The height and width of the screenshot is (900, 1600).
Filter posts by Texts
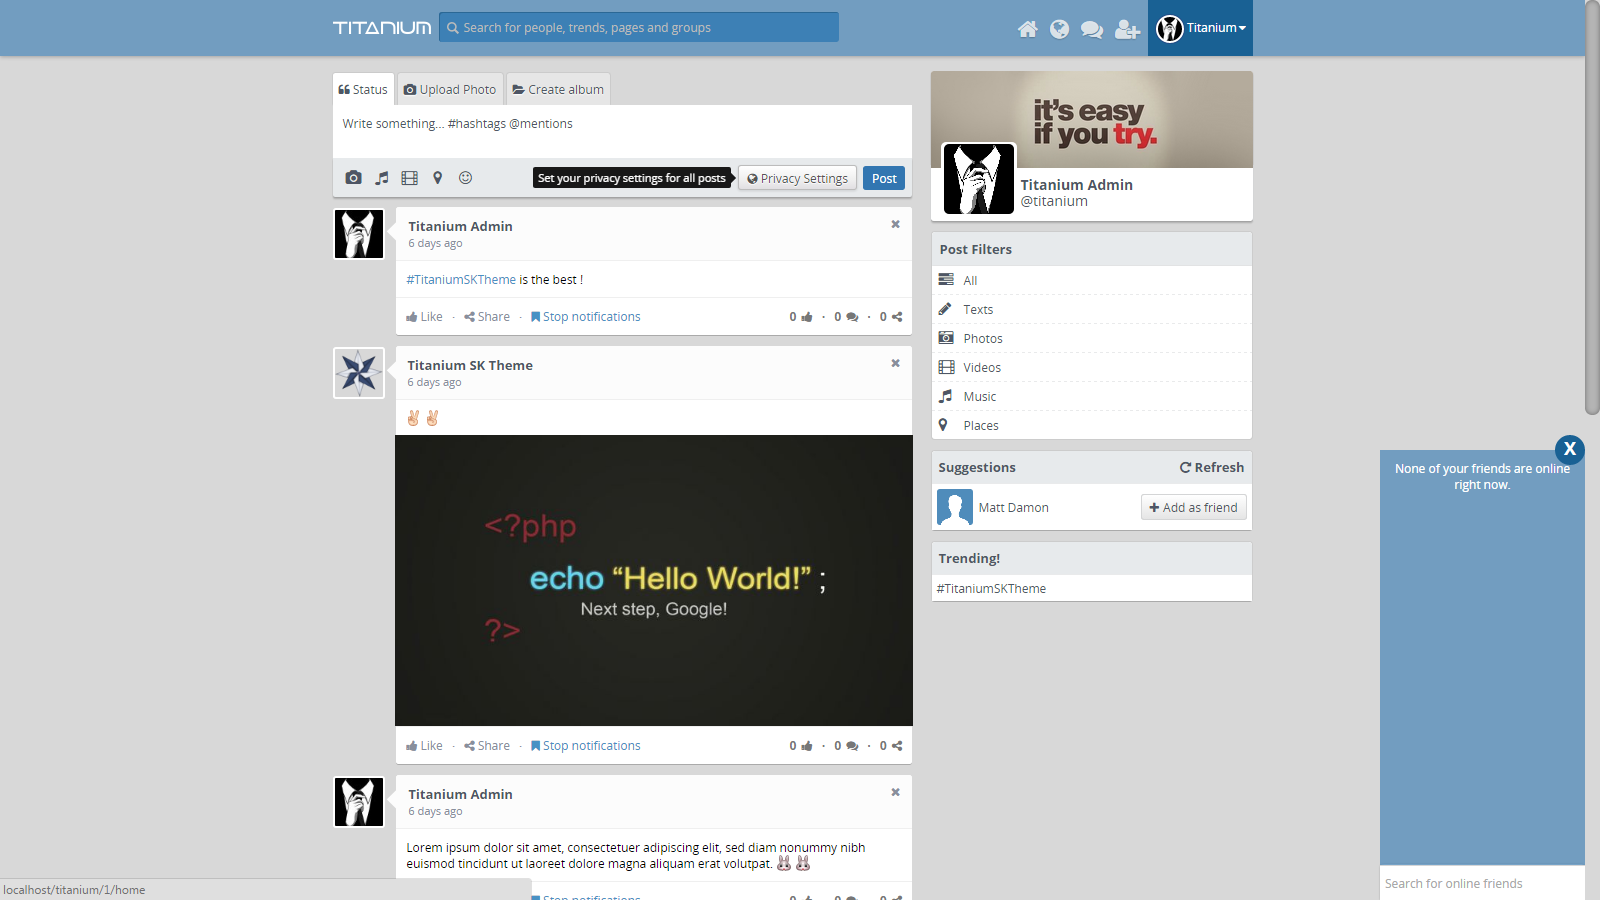(1092, 309)
